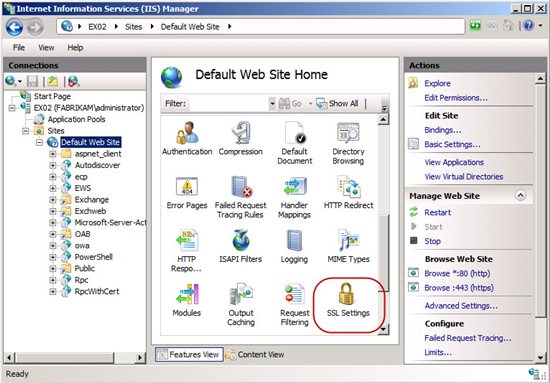The image size is (550, 383).
Task: Click the View Applications link
Action: point(454,162)
